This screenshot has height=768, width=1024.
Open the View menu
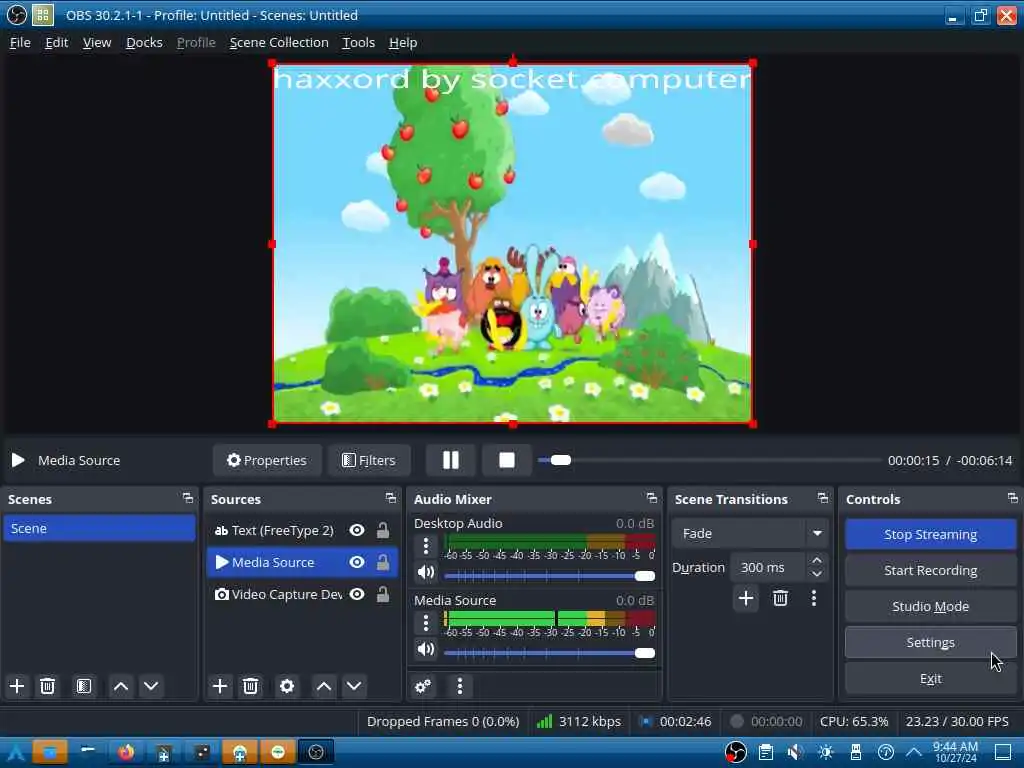[97, 42]
